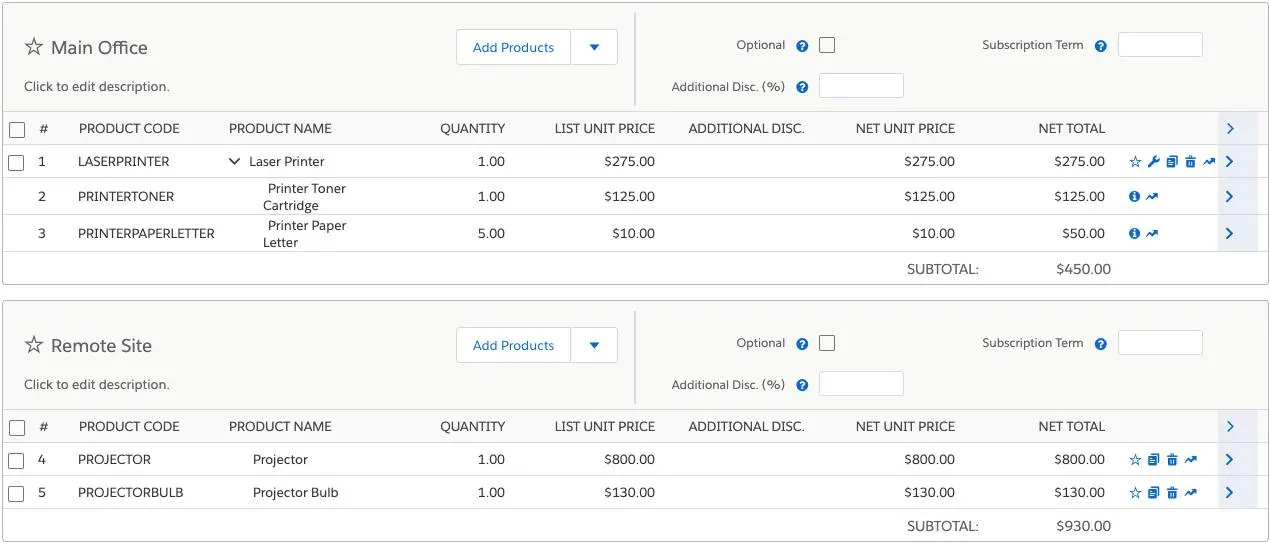Screen dimensions: 1270x544
Task: Click the Optional help icon in Main Office
Action: [802, 46]
